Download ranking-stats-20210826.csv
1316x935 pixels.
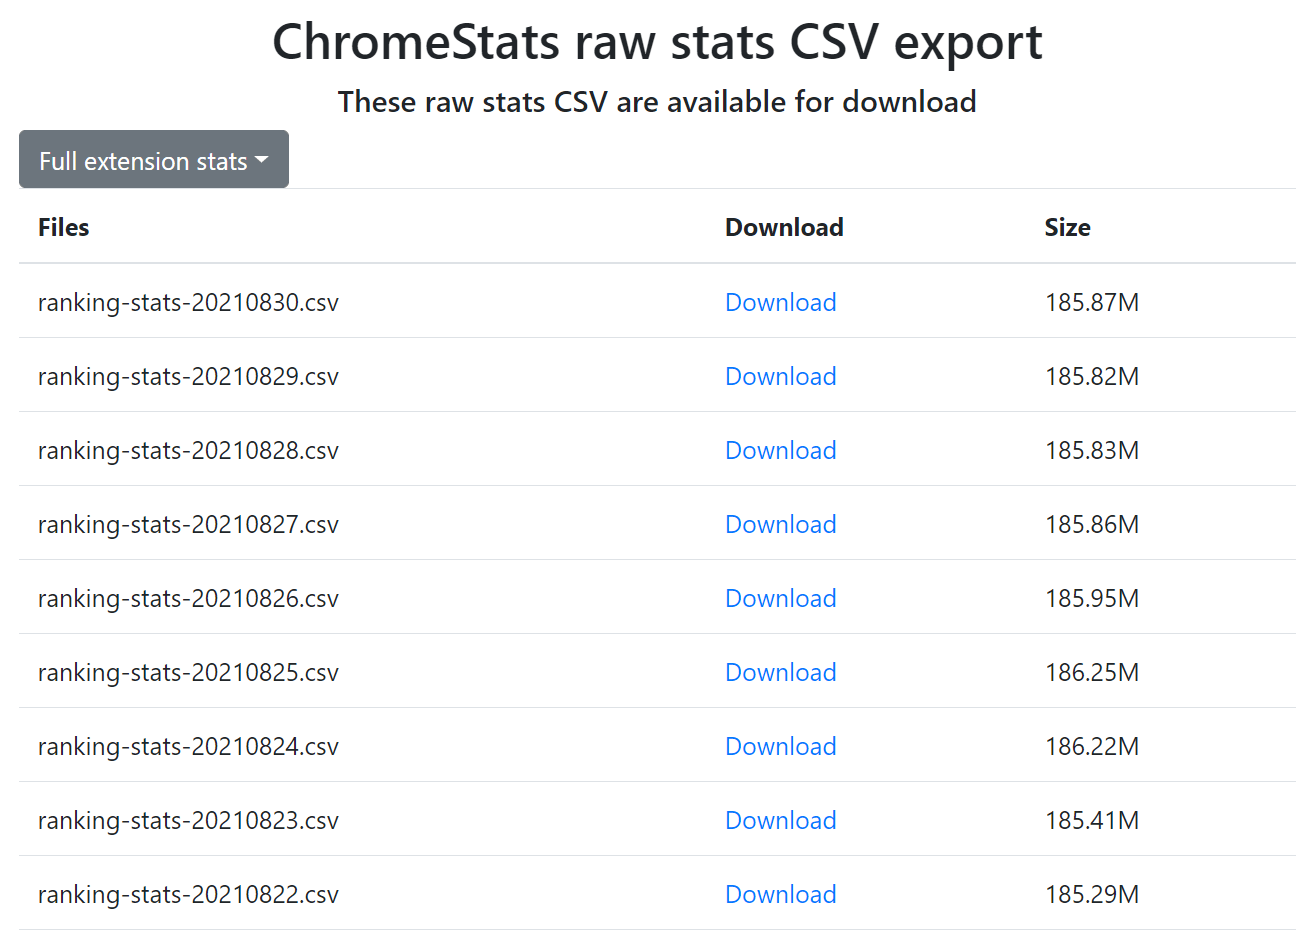(x=780, y=598)
